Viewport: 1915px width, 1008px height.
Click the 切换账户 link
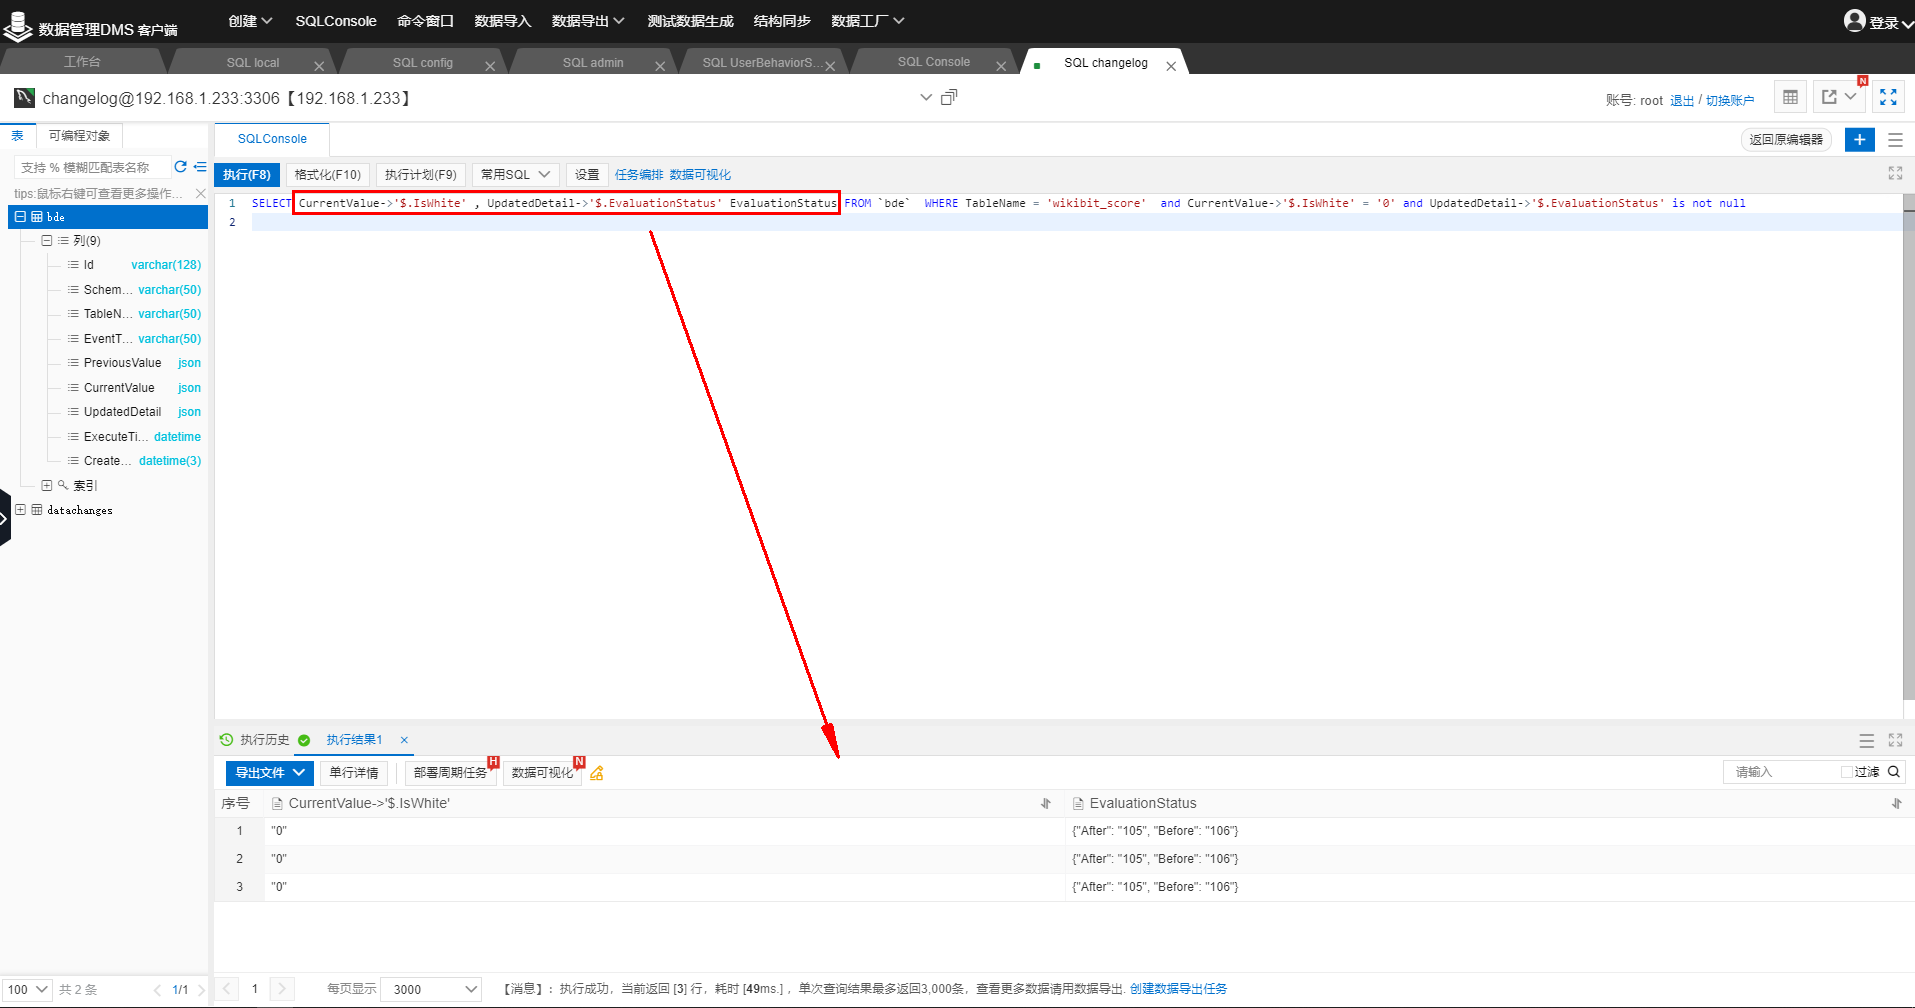coord(1730,100)
